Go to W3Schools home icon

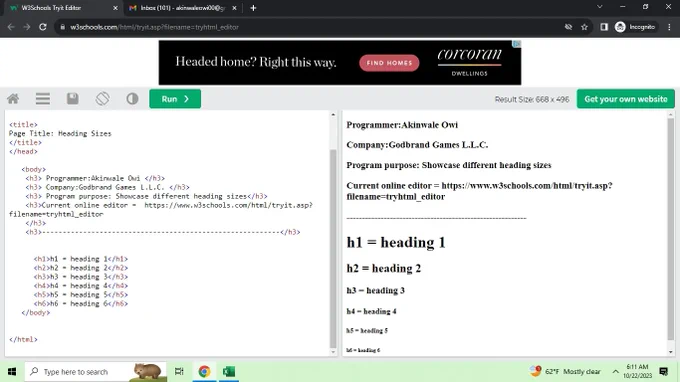(x=13, y=99)
